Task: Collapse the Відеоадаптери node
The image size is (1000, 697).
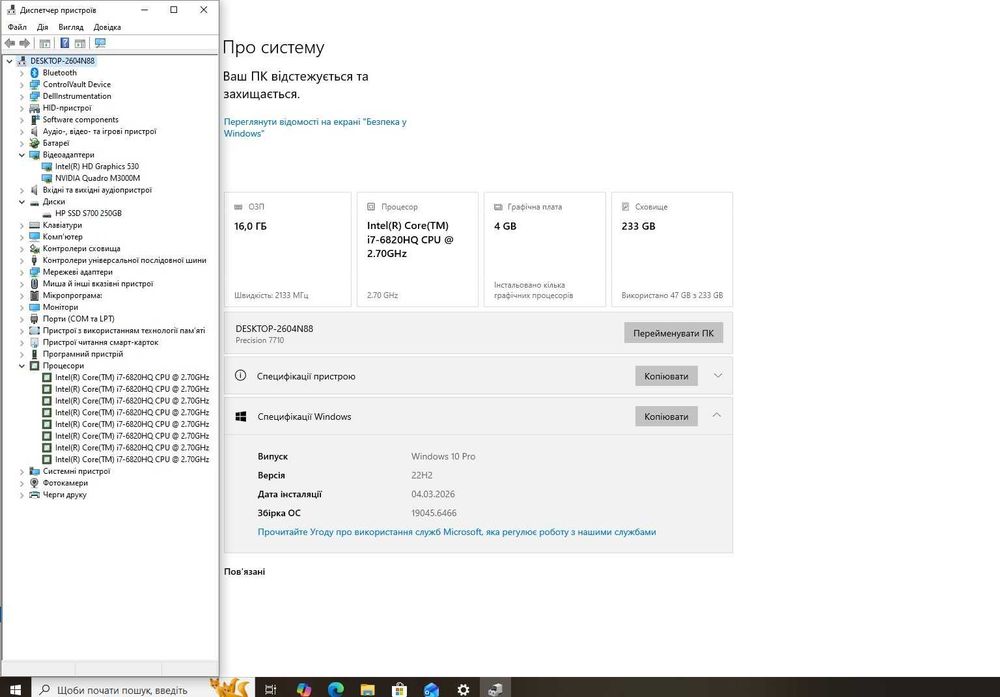Action: coord(22,155)
